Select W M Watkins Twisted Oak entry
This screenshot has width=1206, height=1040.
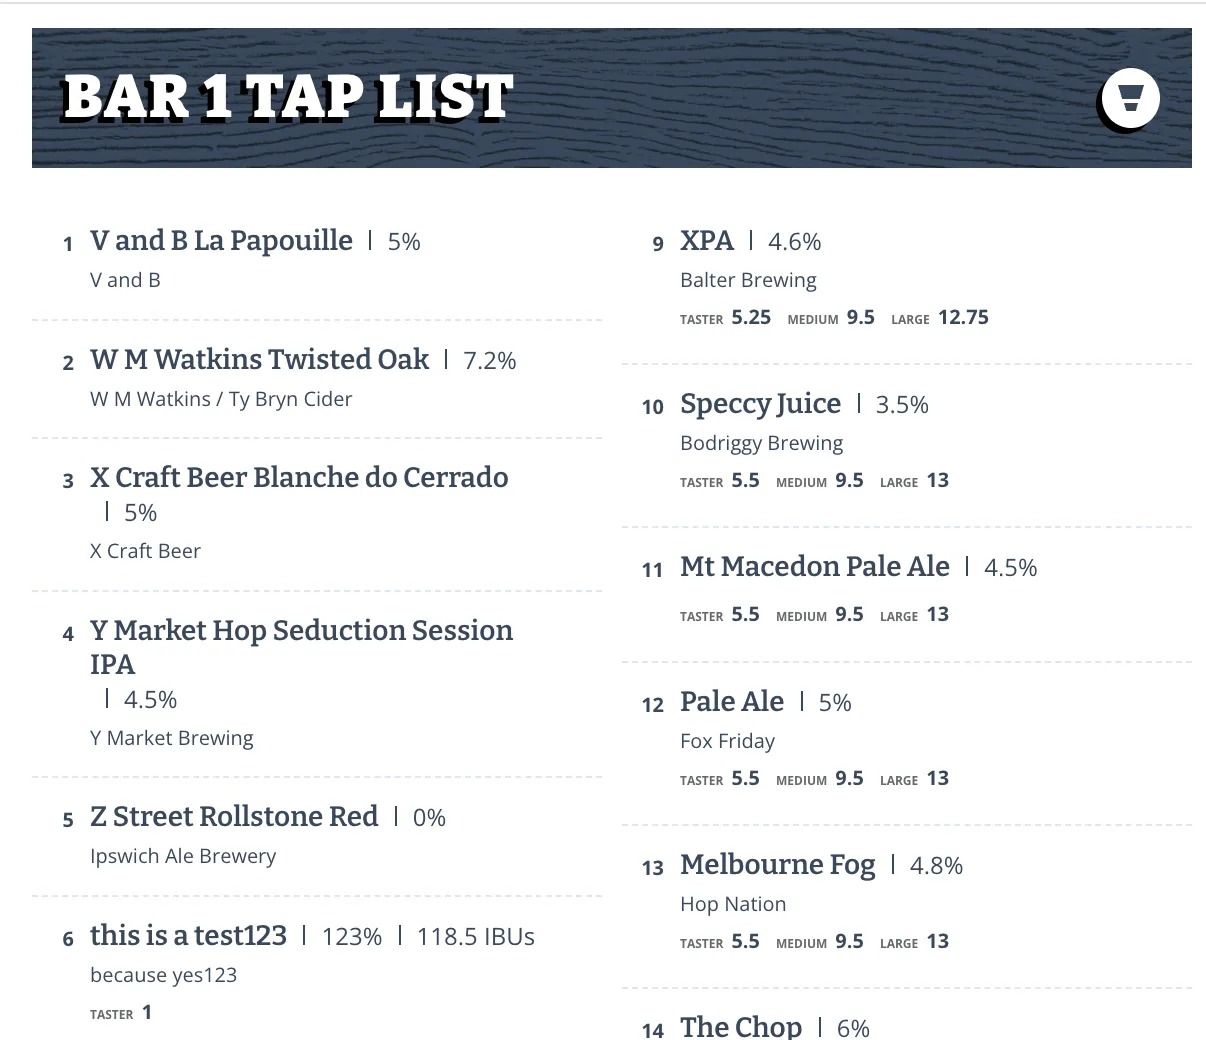pos(259,360)
